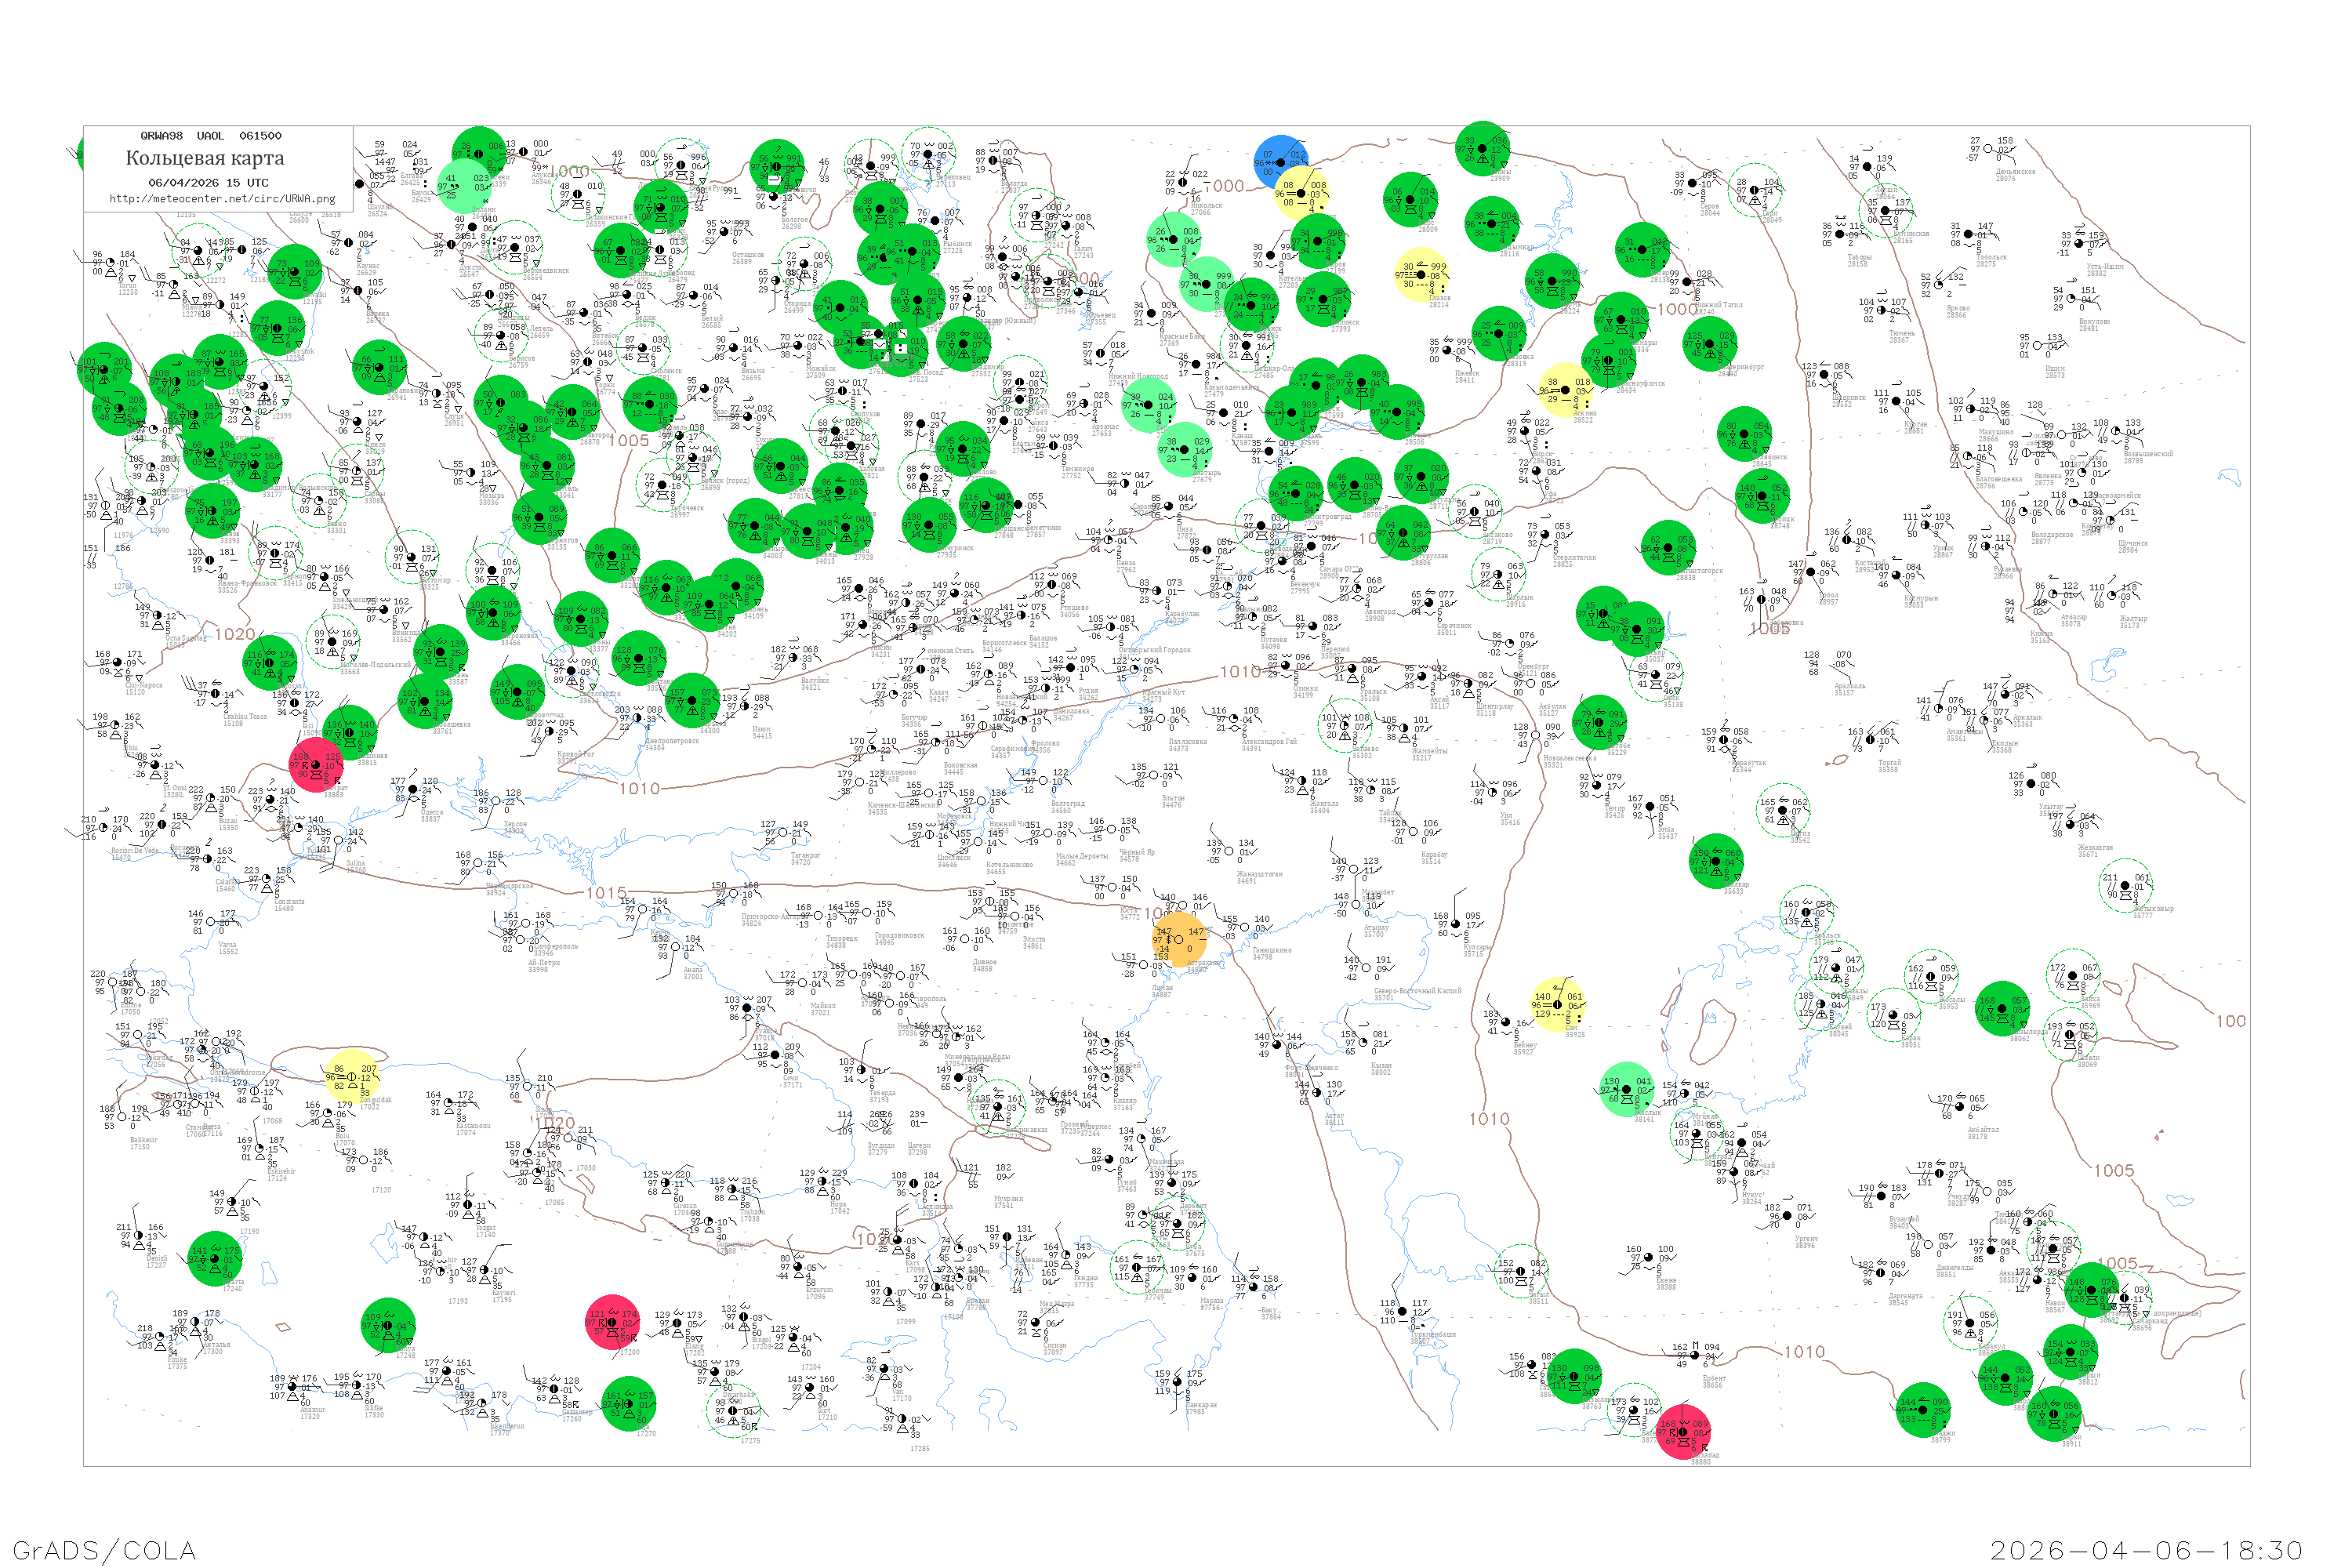Click the Ижевск 28411 station symbol
The width and height of the screenshot is (2352, 1568).
pos(1449,351)
